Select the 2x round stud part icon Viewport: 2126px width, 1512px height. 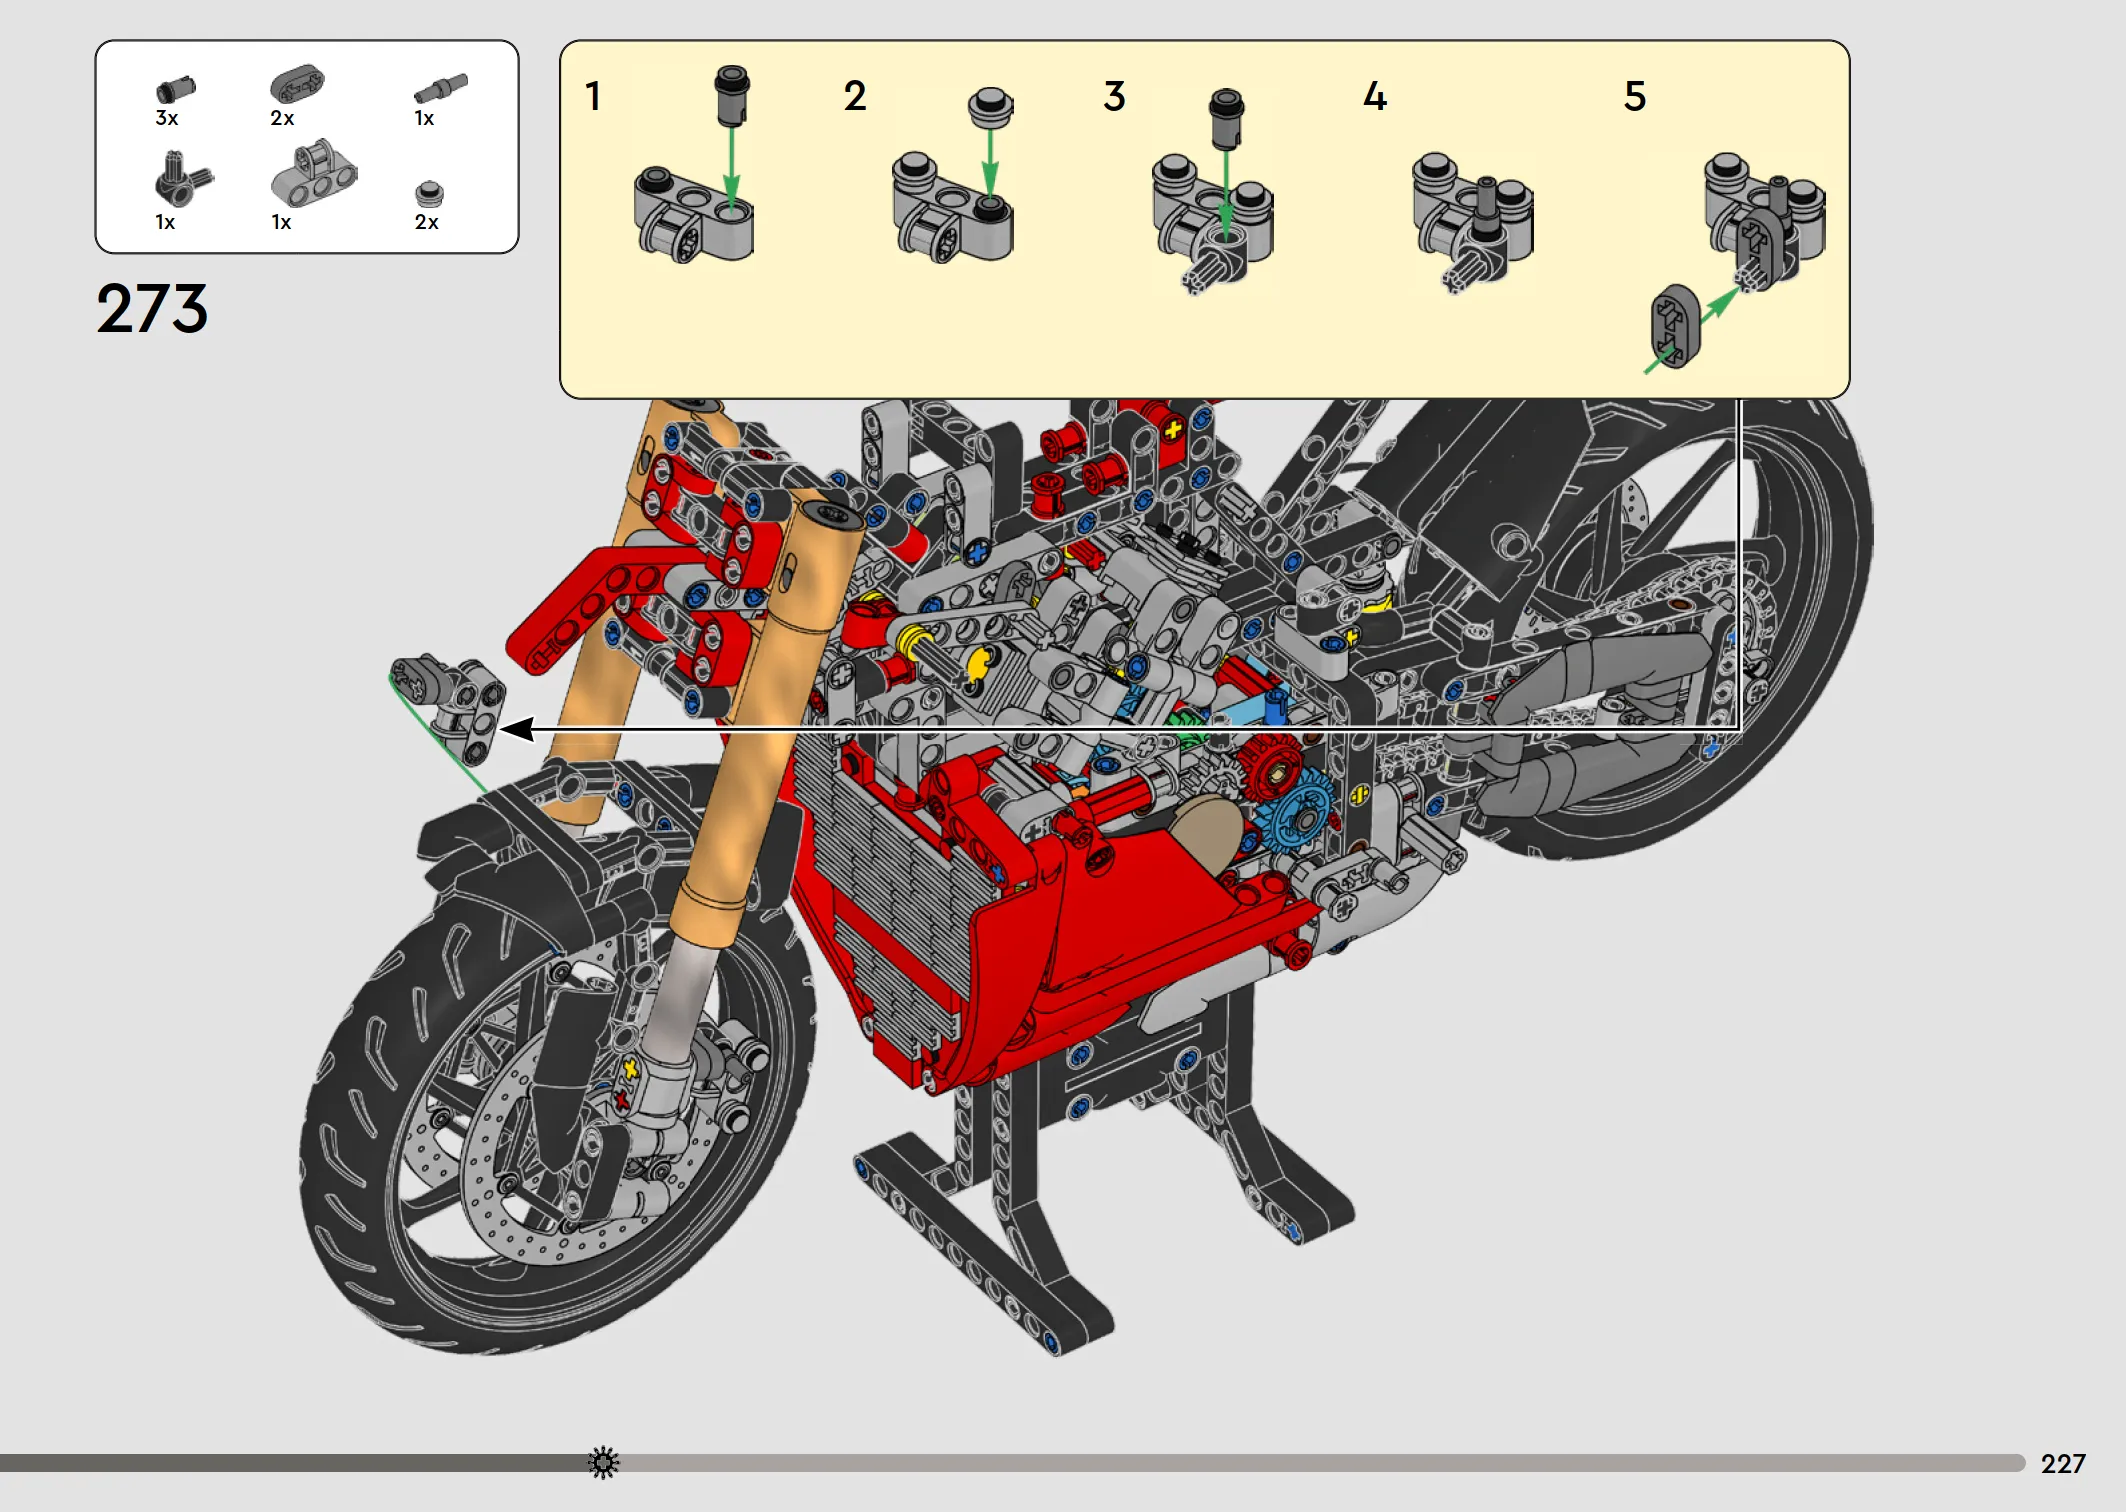tap(429, 193)
